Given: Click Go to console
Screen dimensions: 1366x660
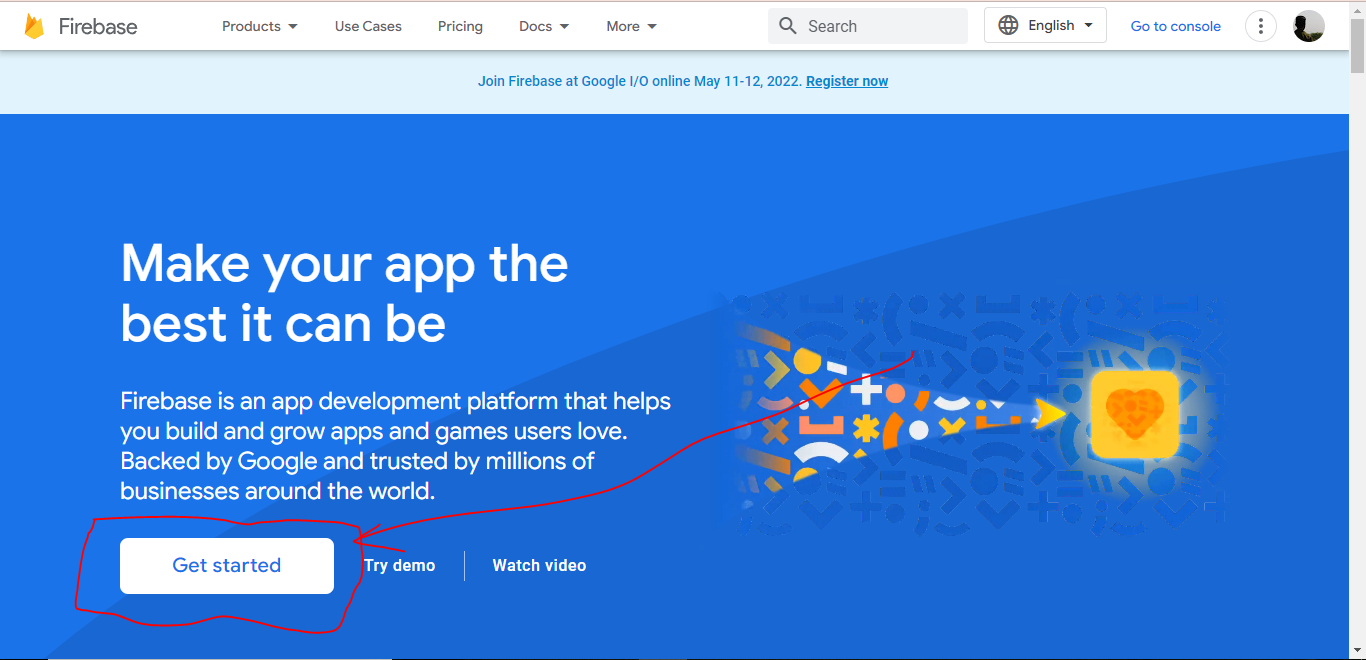Looking at the screenshot, I should point(1175,25).
